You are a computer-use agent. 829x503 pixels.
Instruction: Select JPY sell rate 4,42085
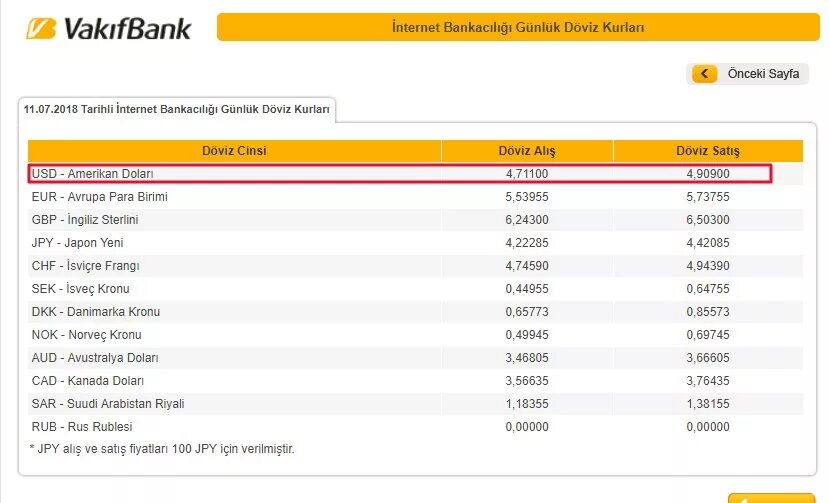[x=708, y=243]
